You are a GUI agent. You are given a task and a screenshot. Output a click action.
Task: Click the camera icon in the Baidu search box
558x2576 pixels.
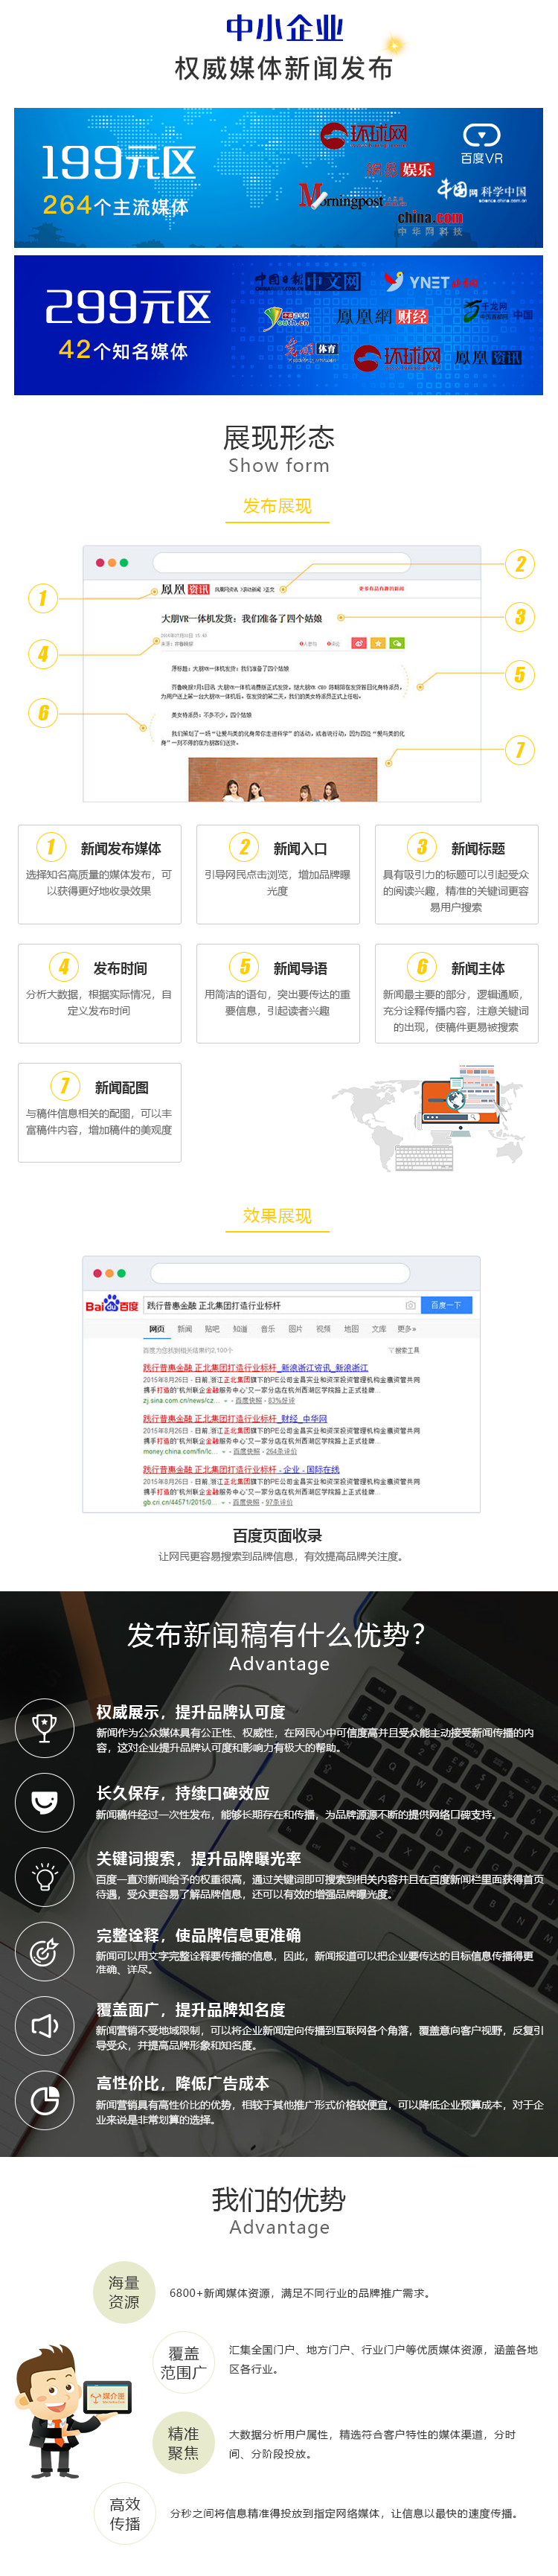tap(410, 1305)
